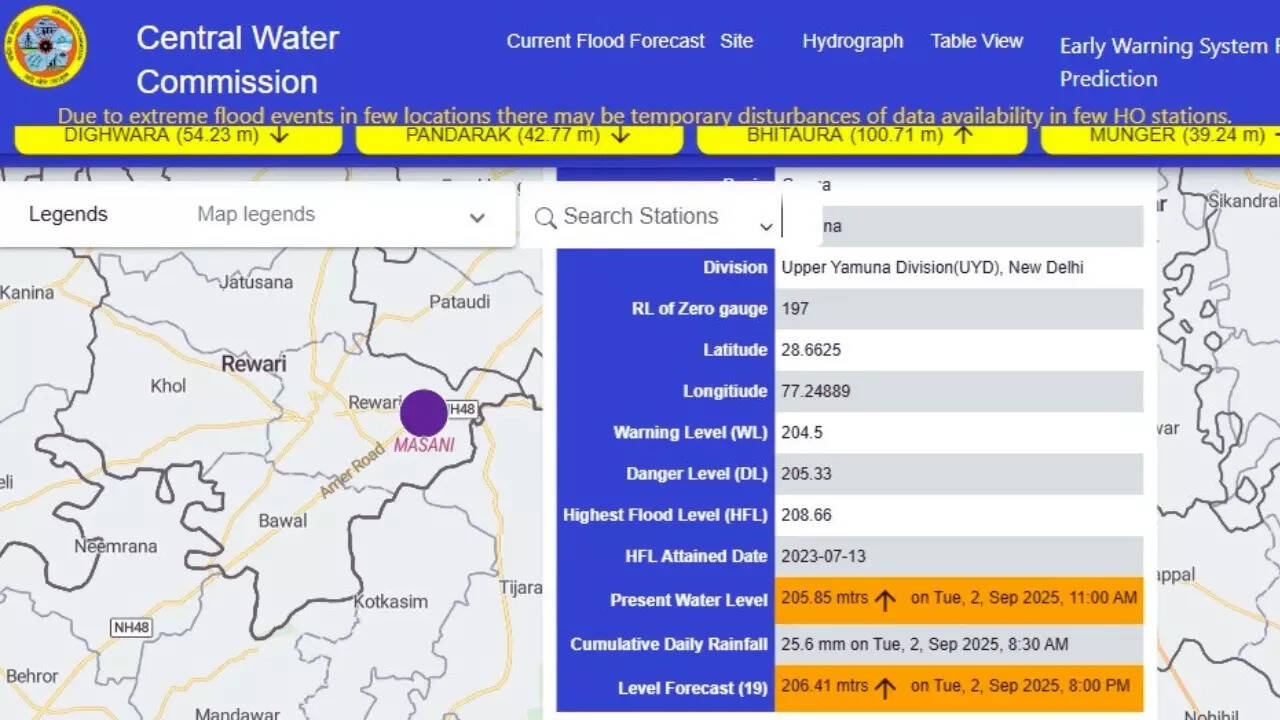Open the Early Warning System Prediction menu
This screenshot has height=720, width=1280.
tap(1169, 62)
